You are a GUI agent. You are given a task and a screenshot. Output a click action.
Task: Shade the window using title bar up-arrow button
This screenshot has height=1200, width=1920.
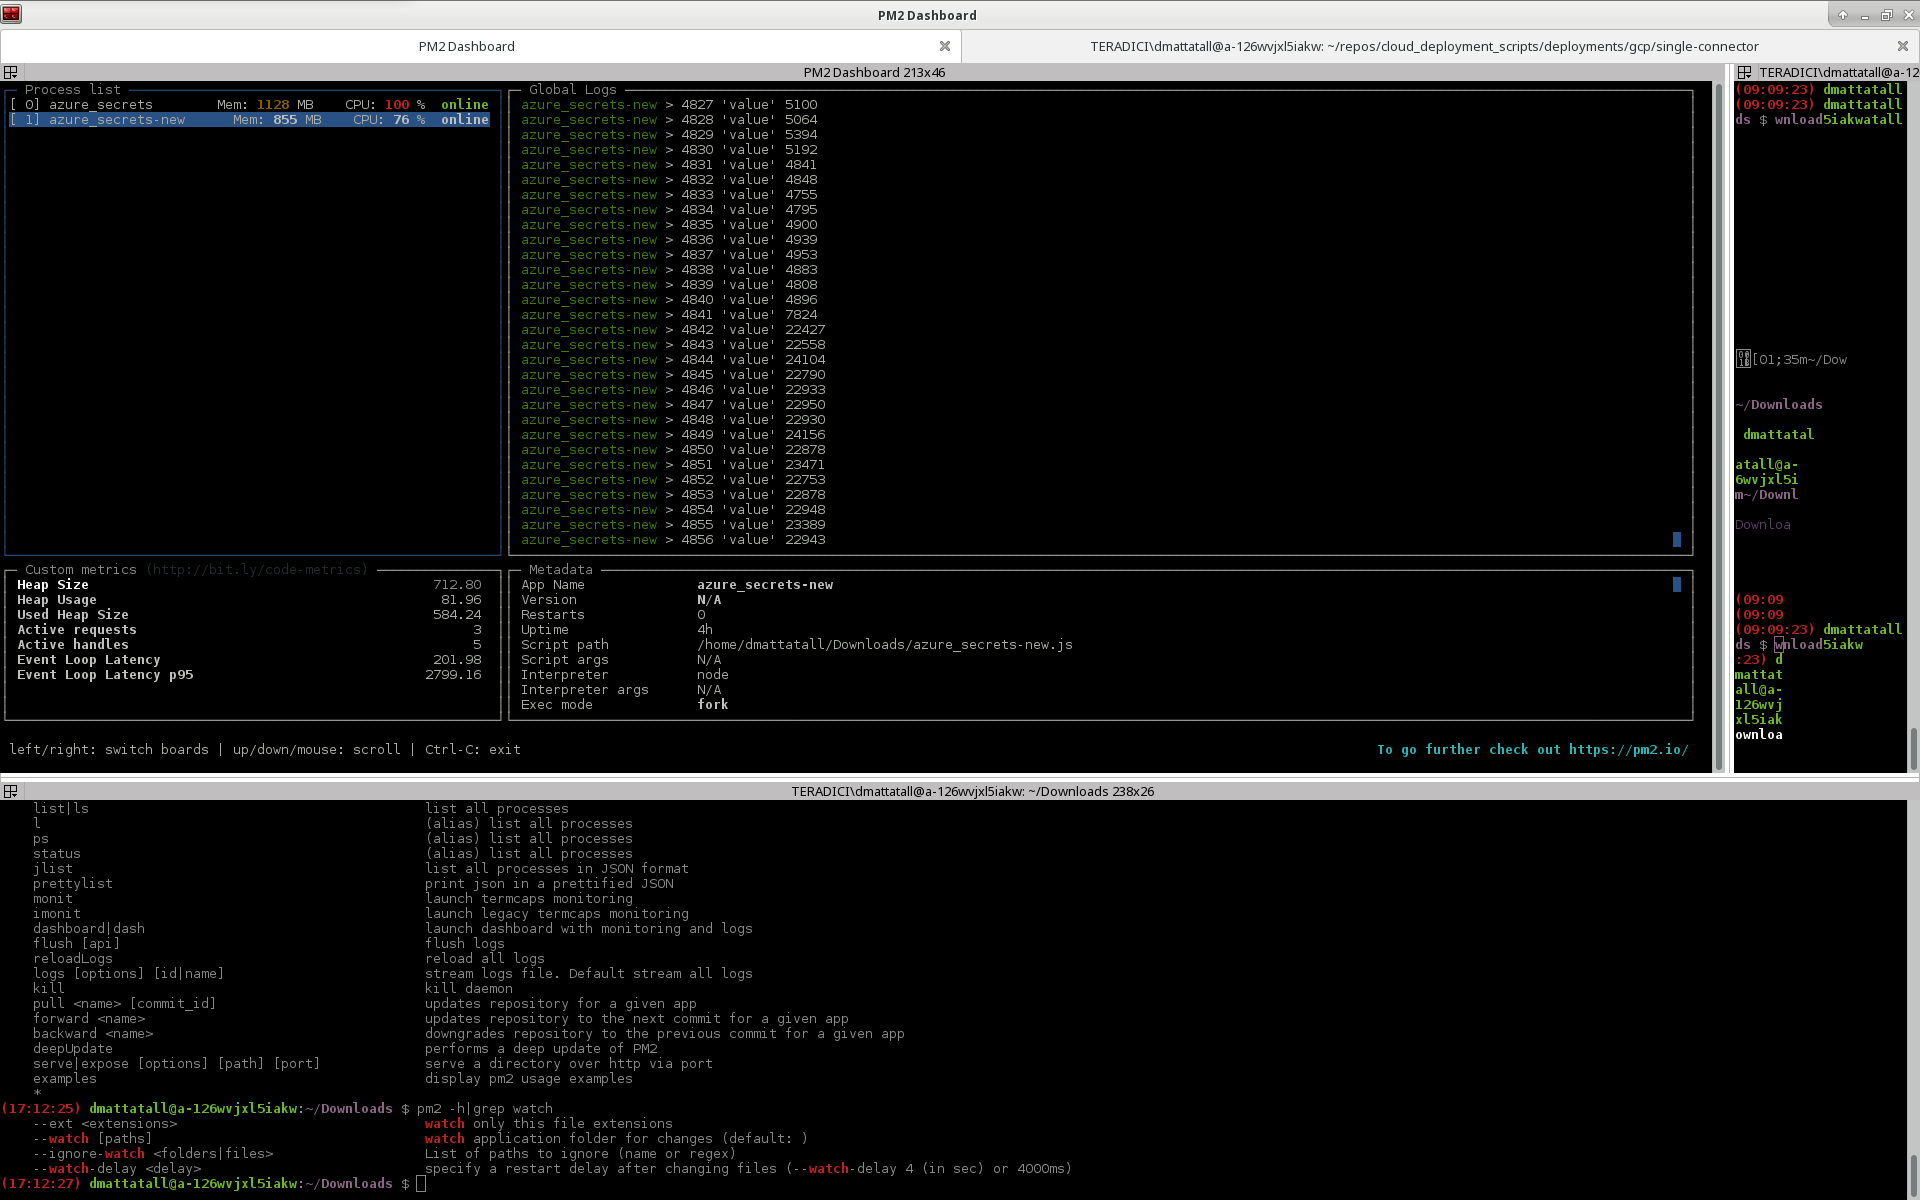(1843, 15)
